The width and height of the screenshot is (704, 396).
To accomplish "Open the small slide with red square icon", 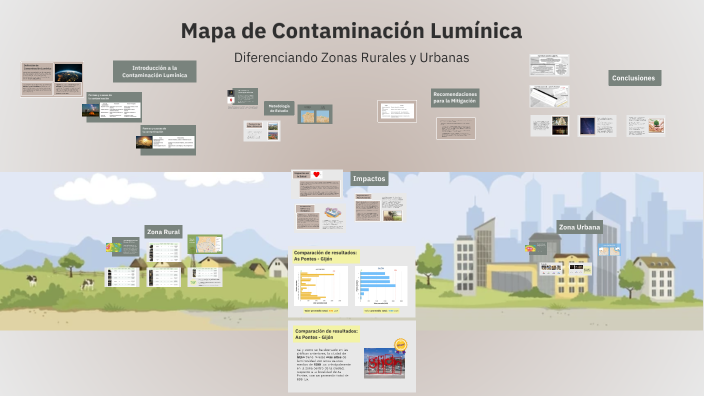I will click(242, 97).
